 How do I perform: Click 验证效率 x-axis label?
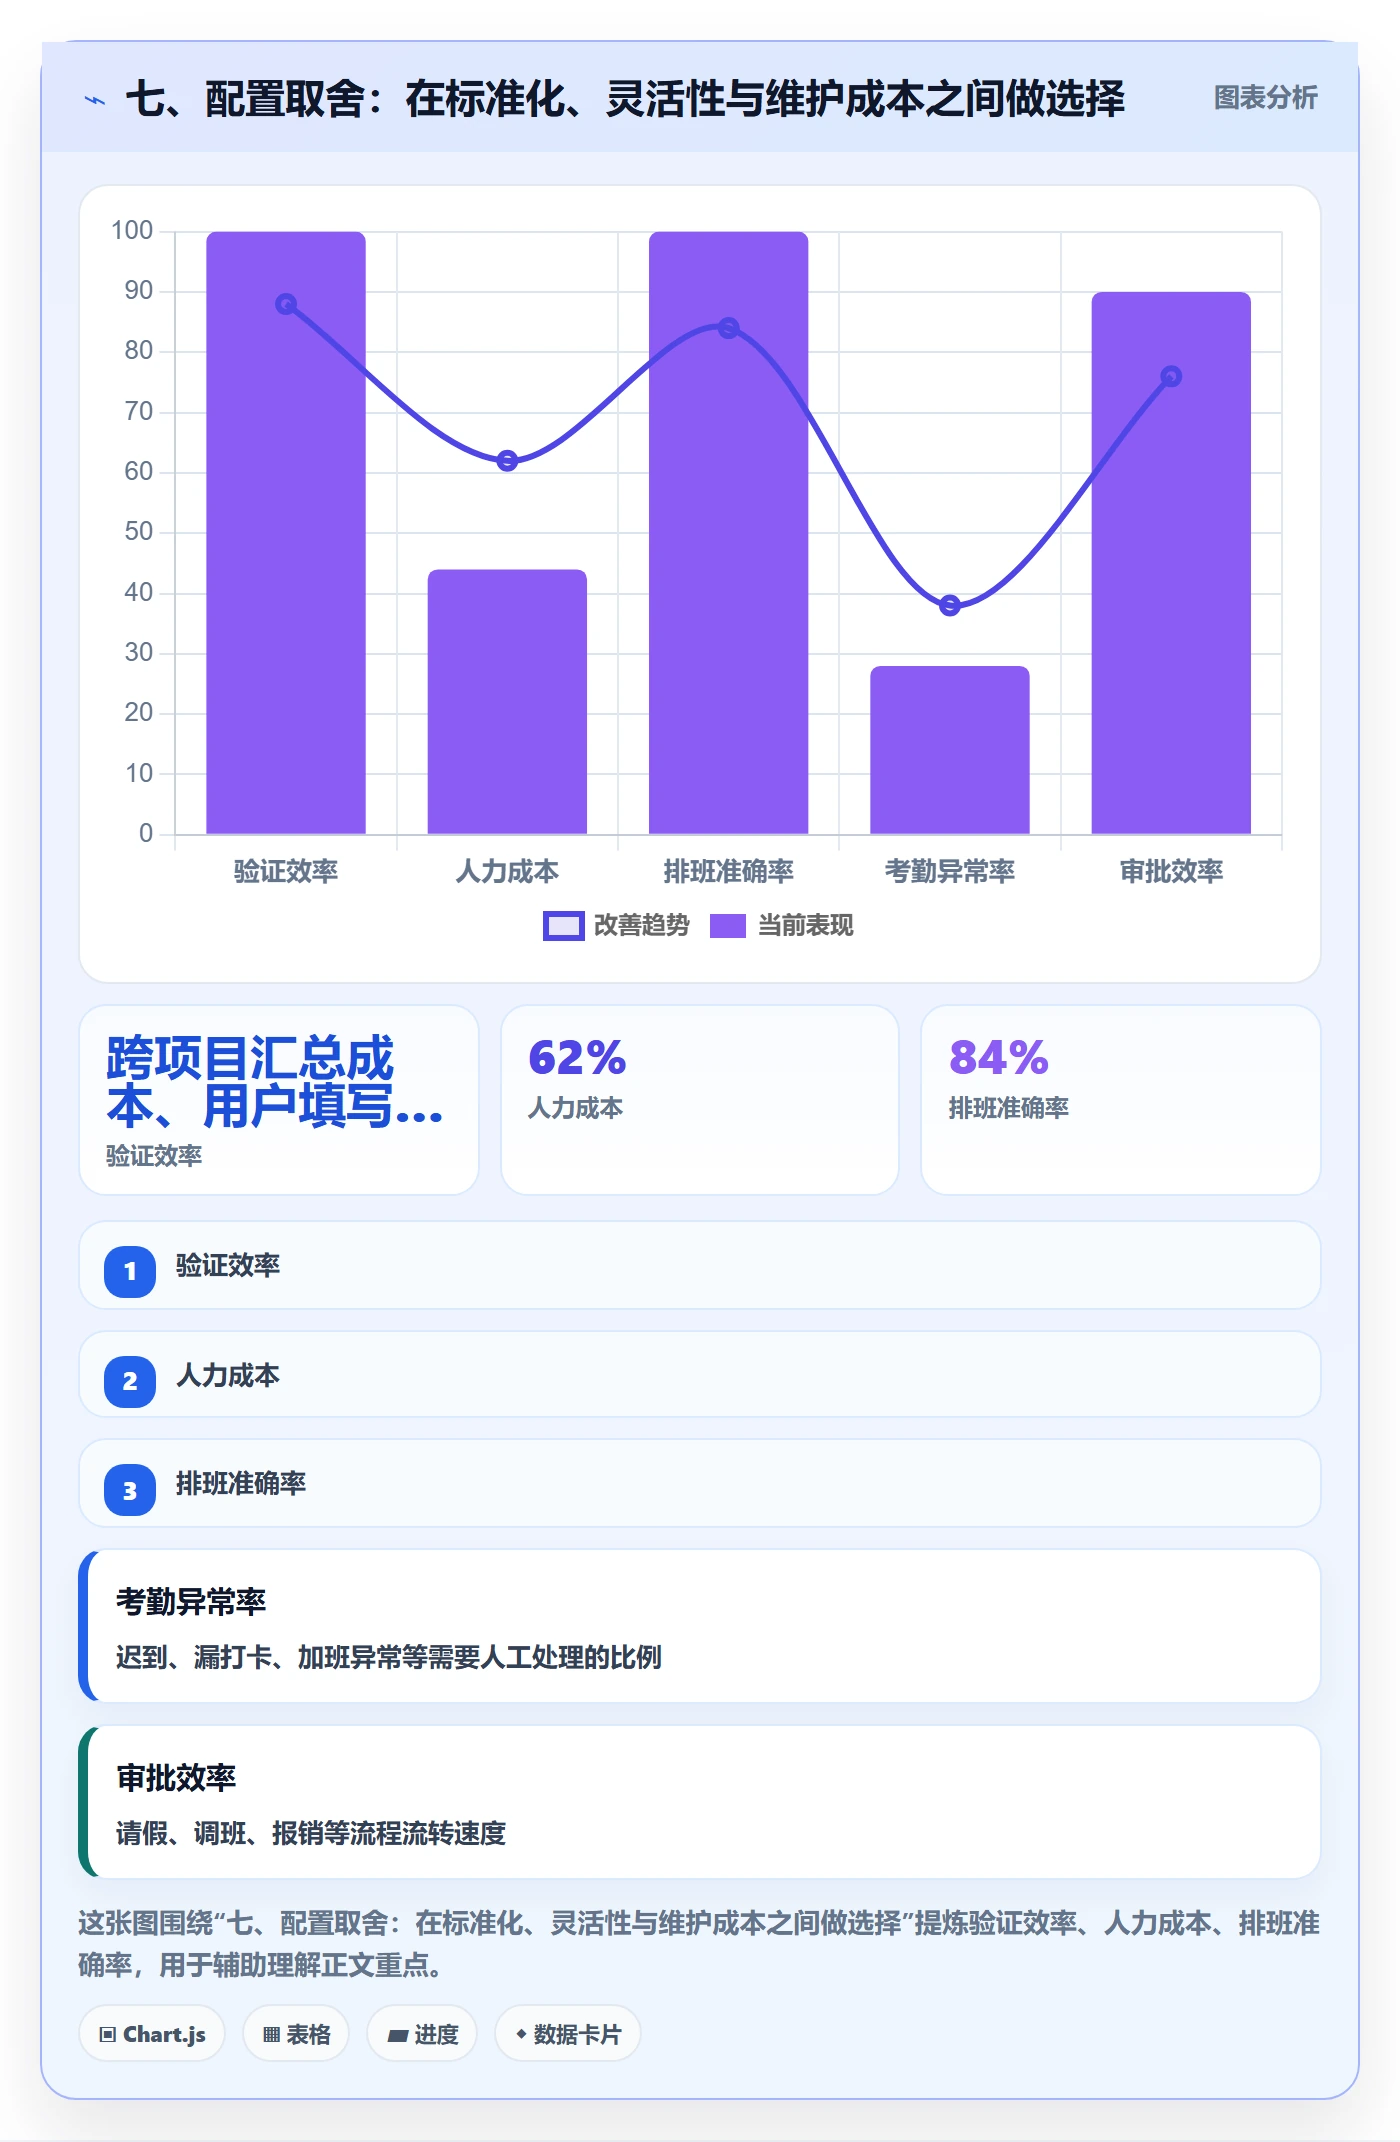286,871
